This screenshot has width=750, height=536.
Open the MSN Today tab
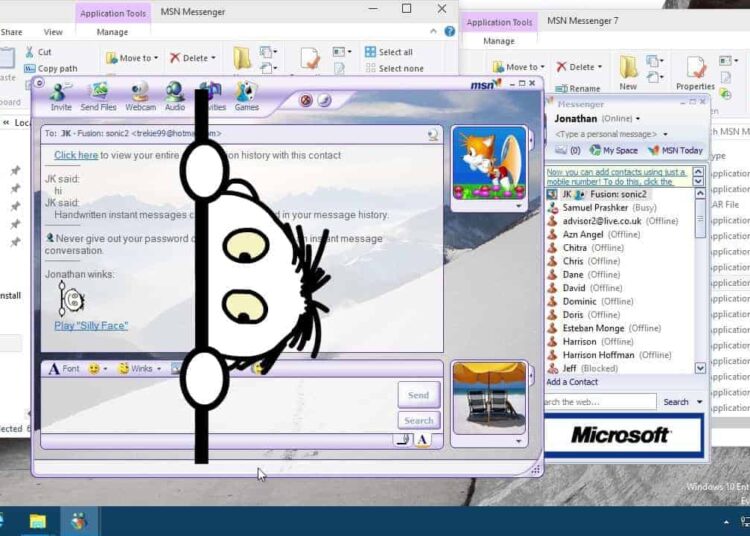coord(676,150)
